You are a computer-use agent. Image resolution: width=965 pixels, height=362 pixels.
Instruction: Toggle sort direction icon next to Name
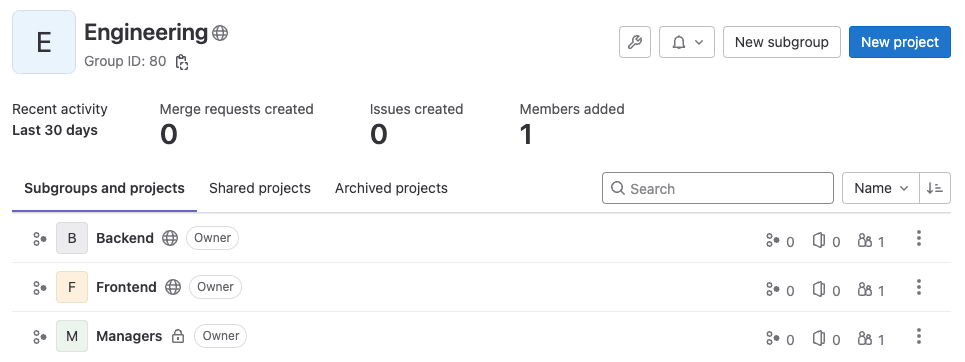(x=935, y=188)
